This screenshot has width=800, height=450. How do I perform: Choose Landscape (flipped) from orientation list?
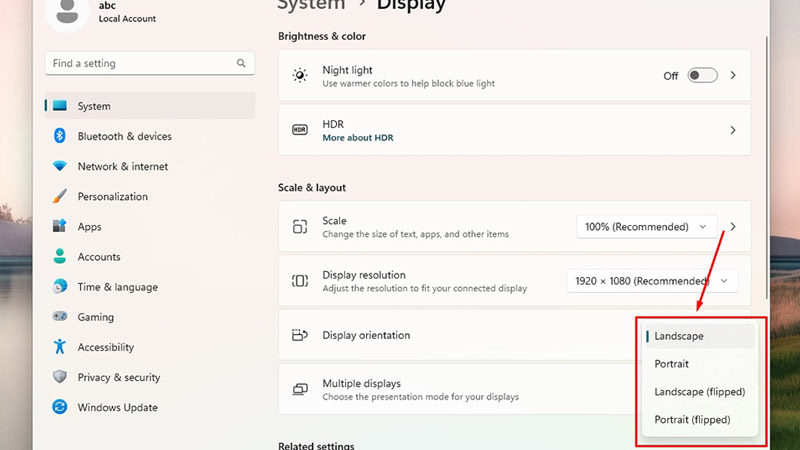(x=699, y=392)
